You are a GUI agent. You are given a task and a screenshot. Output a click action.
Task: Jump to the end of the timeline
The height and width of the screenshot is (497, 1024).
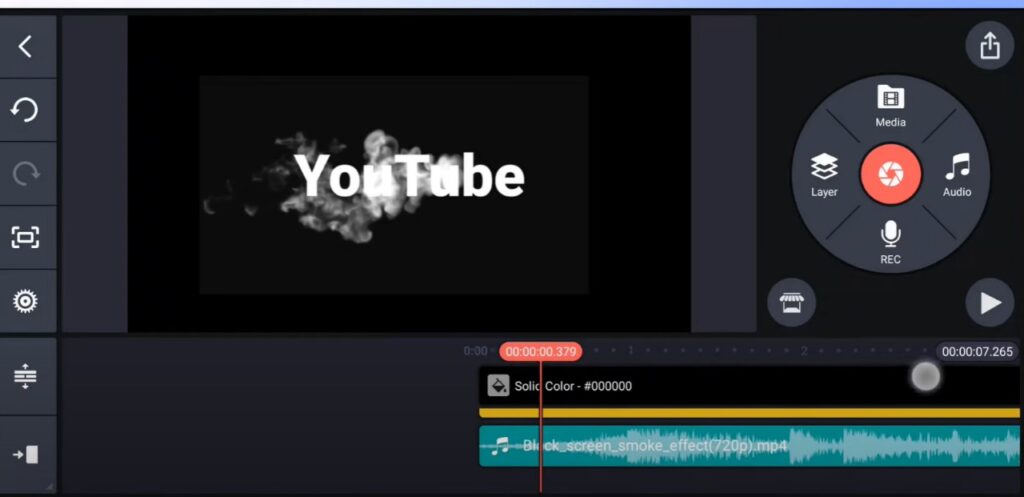[25, 454]
